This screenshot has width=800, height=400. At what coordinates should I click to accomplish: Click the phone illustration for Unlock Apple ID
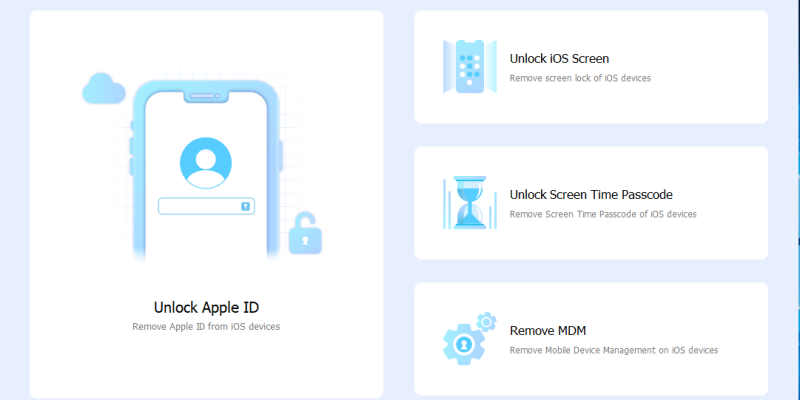[x=206, y=169]
